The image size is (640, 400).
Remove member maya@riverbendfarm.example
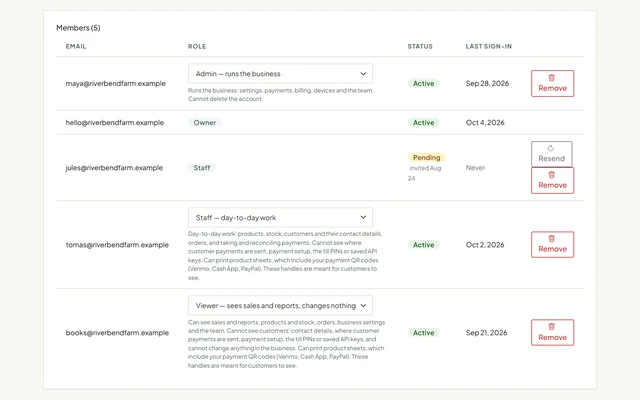552,83
